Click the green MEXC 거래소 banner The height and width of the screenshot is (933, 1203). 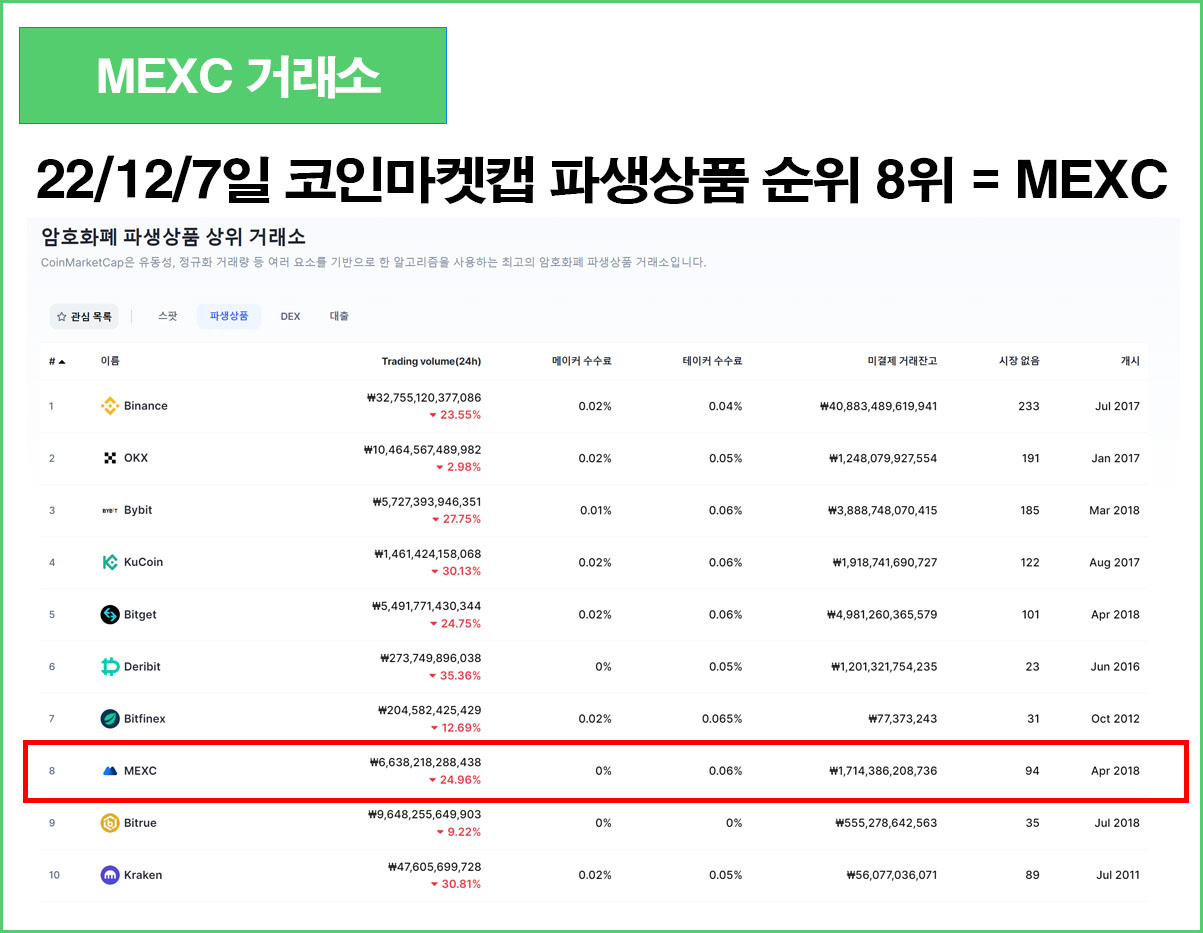[x=233, y=75]
